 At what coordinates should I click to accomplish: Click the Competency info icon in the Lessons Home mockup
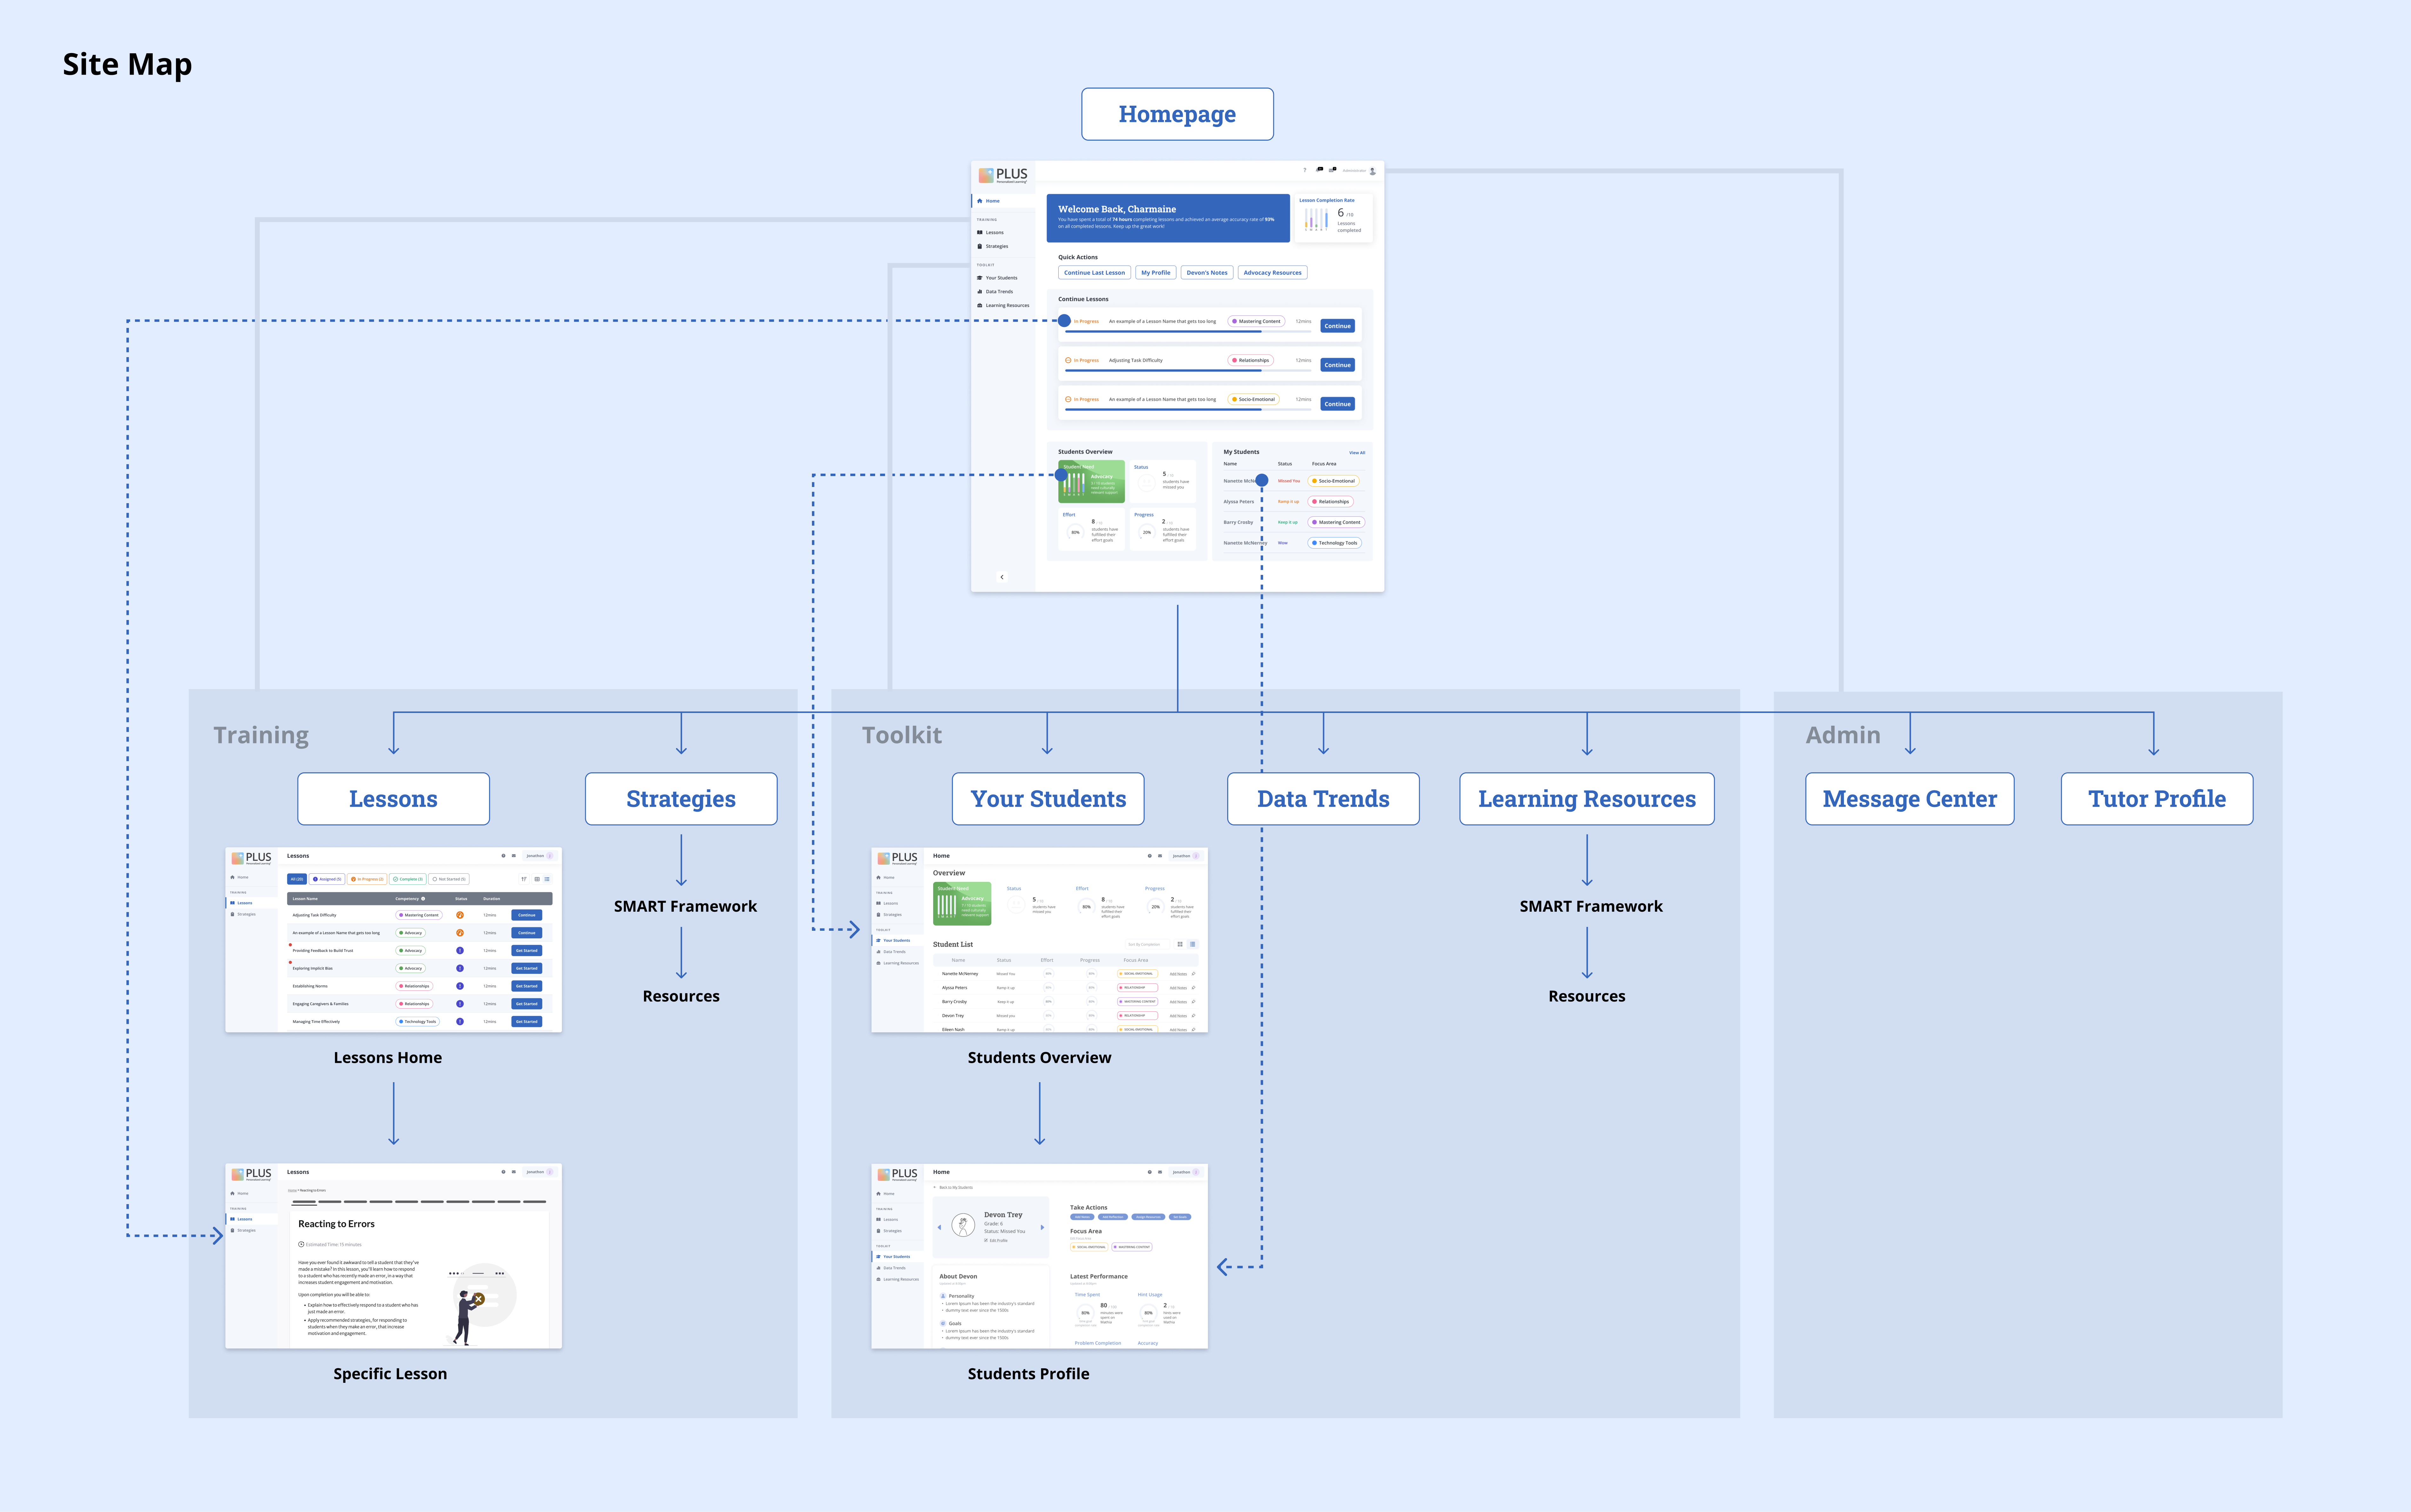tap(423, 899)
